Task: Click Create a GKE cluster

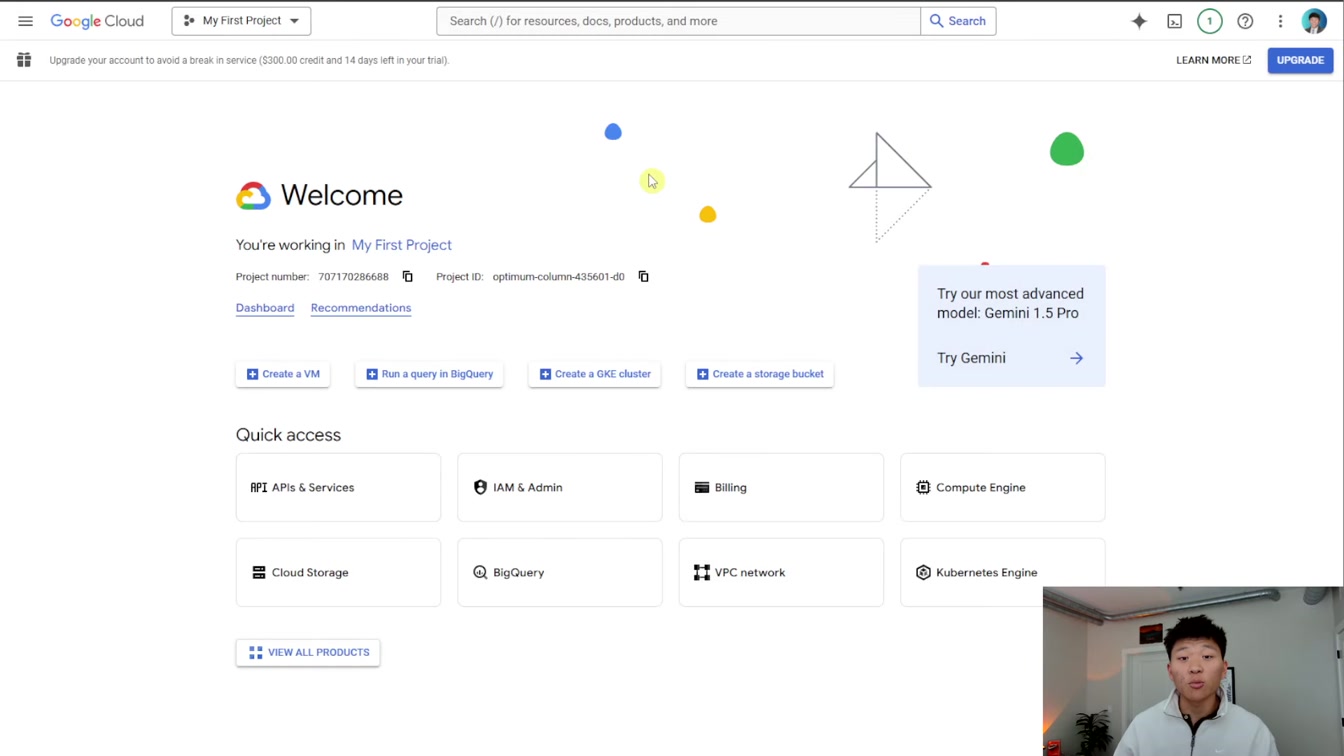Action: point(594,374)
